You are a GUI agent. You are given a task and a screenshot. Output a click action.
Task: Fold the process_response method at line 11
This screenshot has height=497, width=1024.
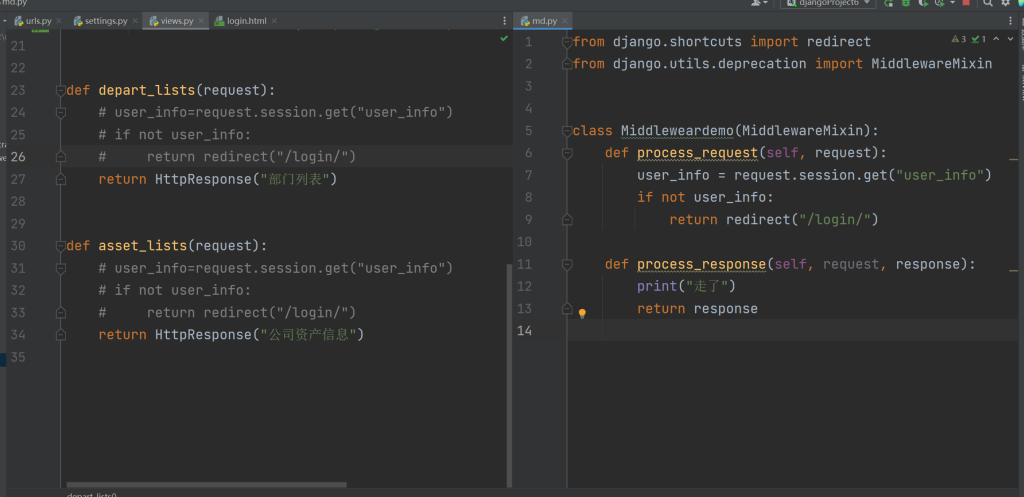click(x=567, y=264)
